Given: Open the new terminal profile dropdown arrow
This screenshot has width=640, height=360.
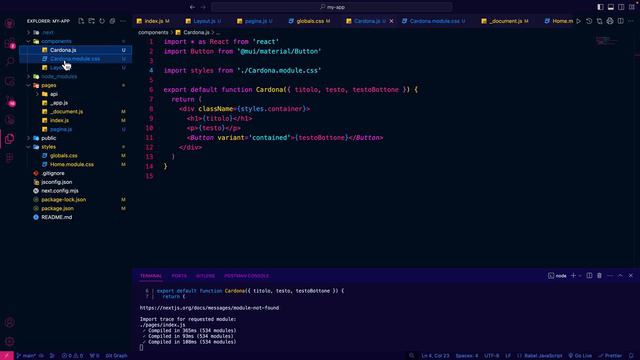Looking at the screenshot, I should click(x=580, y=276).
